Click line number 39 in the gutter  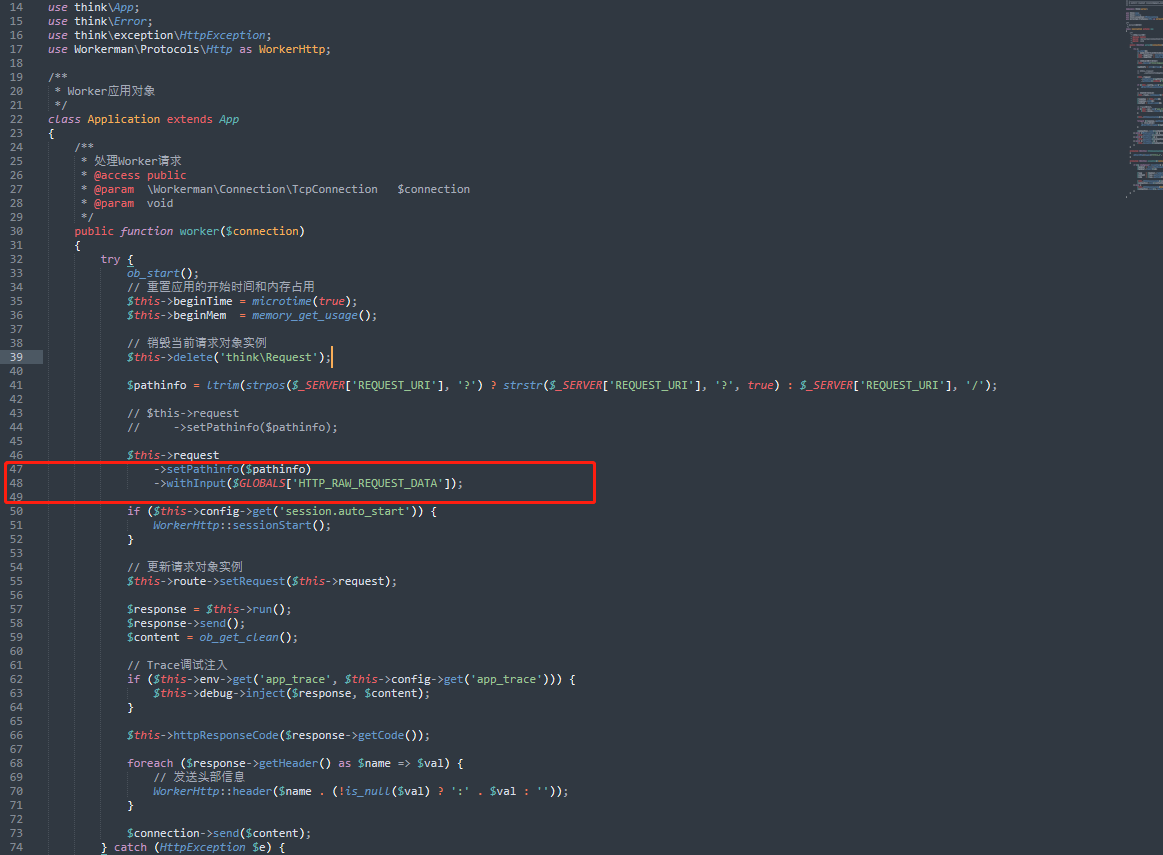(16, 357)
